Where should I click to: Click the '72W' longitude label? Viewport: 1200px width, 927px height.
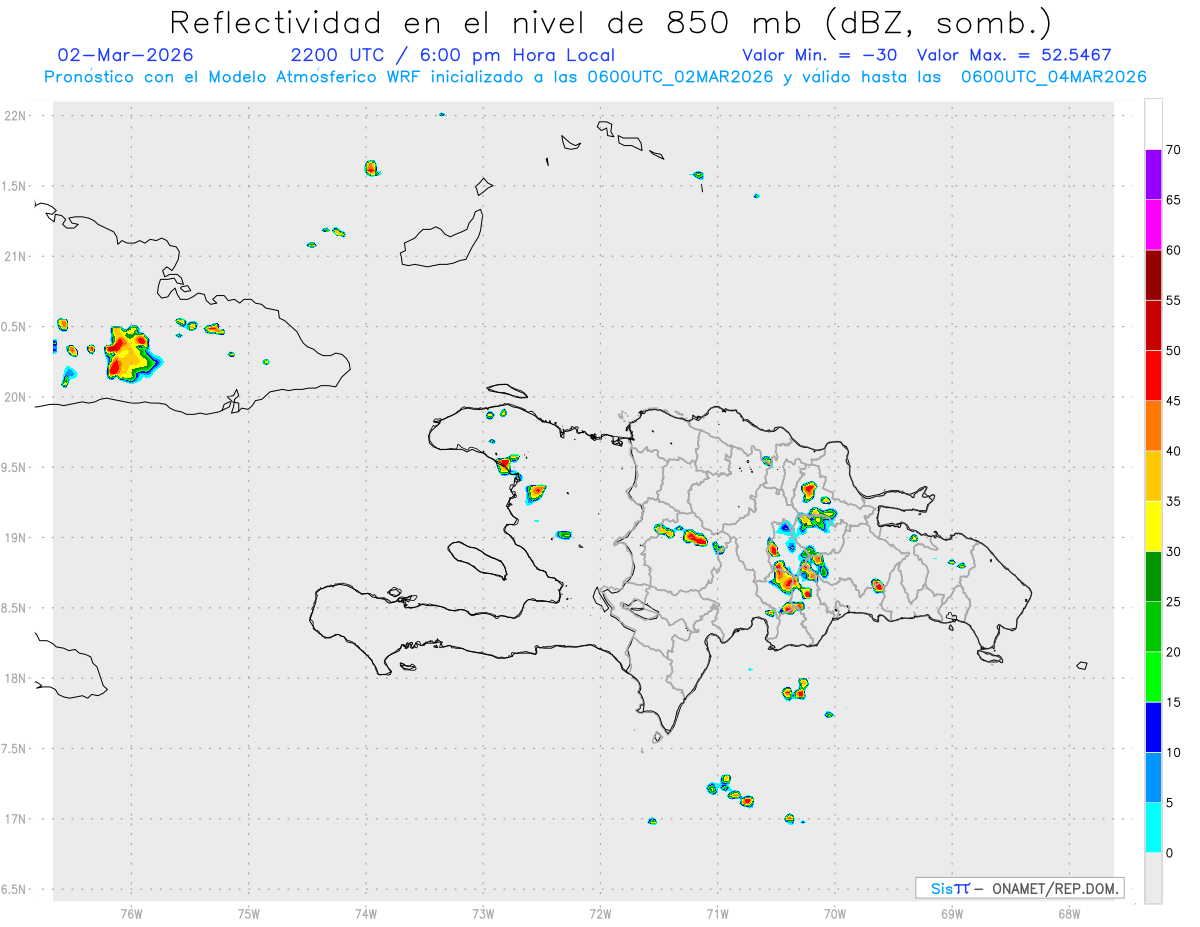click(x=600, y=914)
